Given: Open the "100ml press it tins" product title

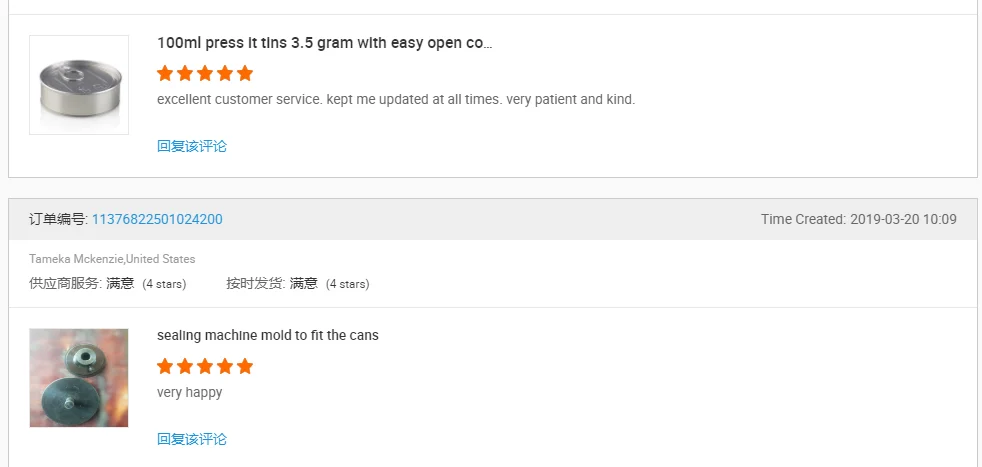Looking at the screenshot, I should pyautogui.click(x=324, y=43).
